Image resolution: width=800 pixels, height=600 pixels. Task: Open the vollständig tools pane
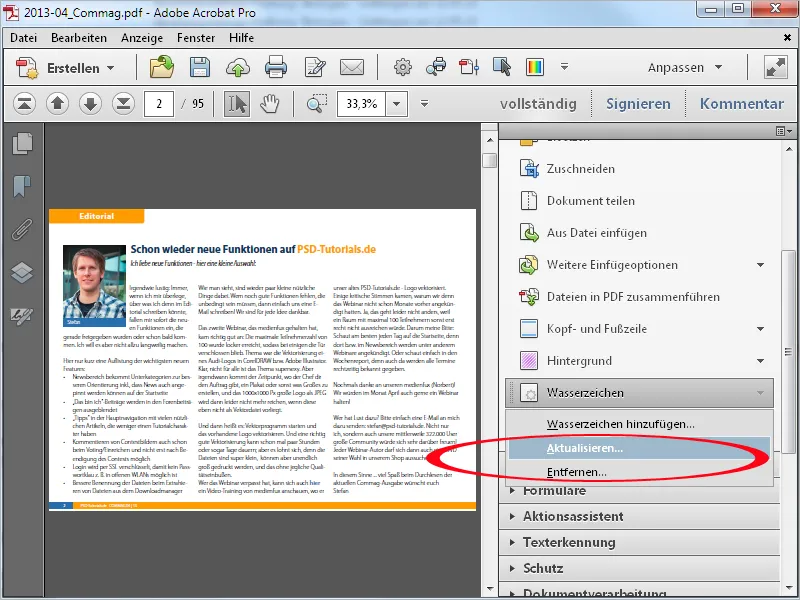pos(538,104)
